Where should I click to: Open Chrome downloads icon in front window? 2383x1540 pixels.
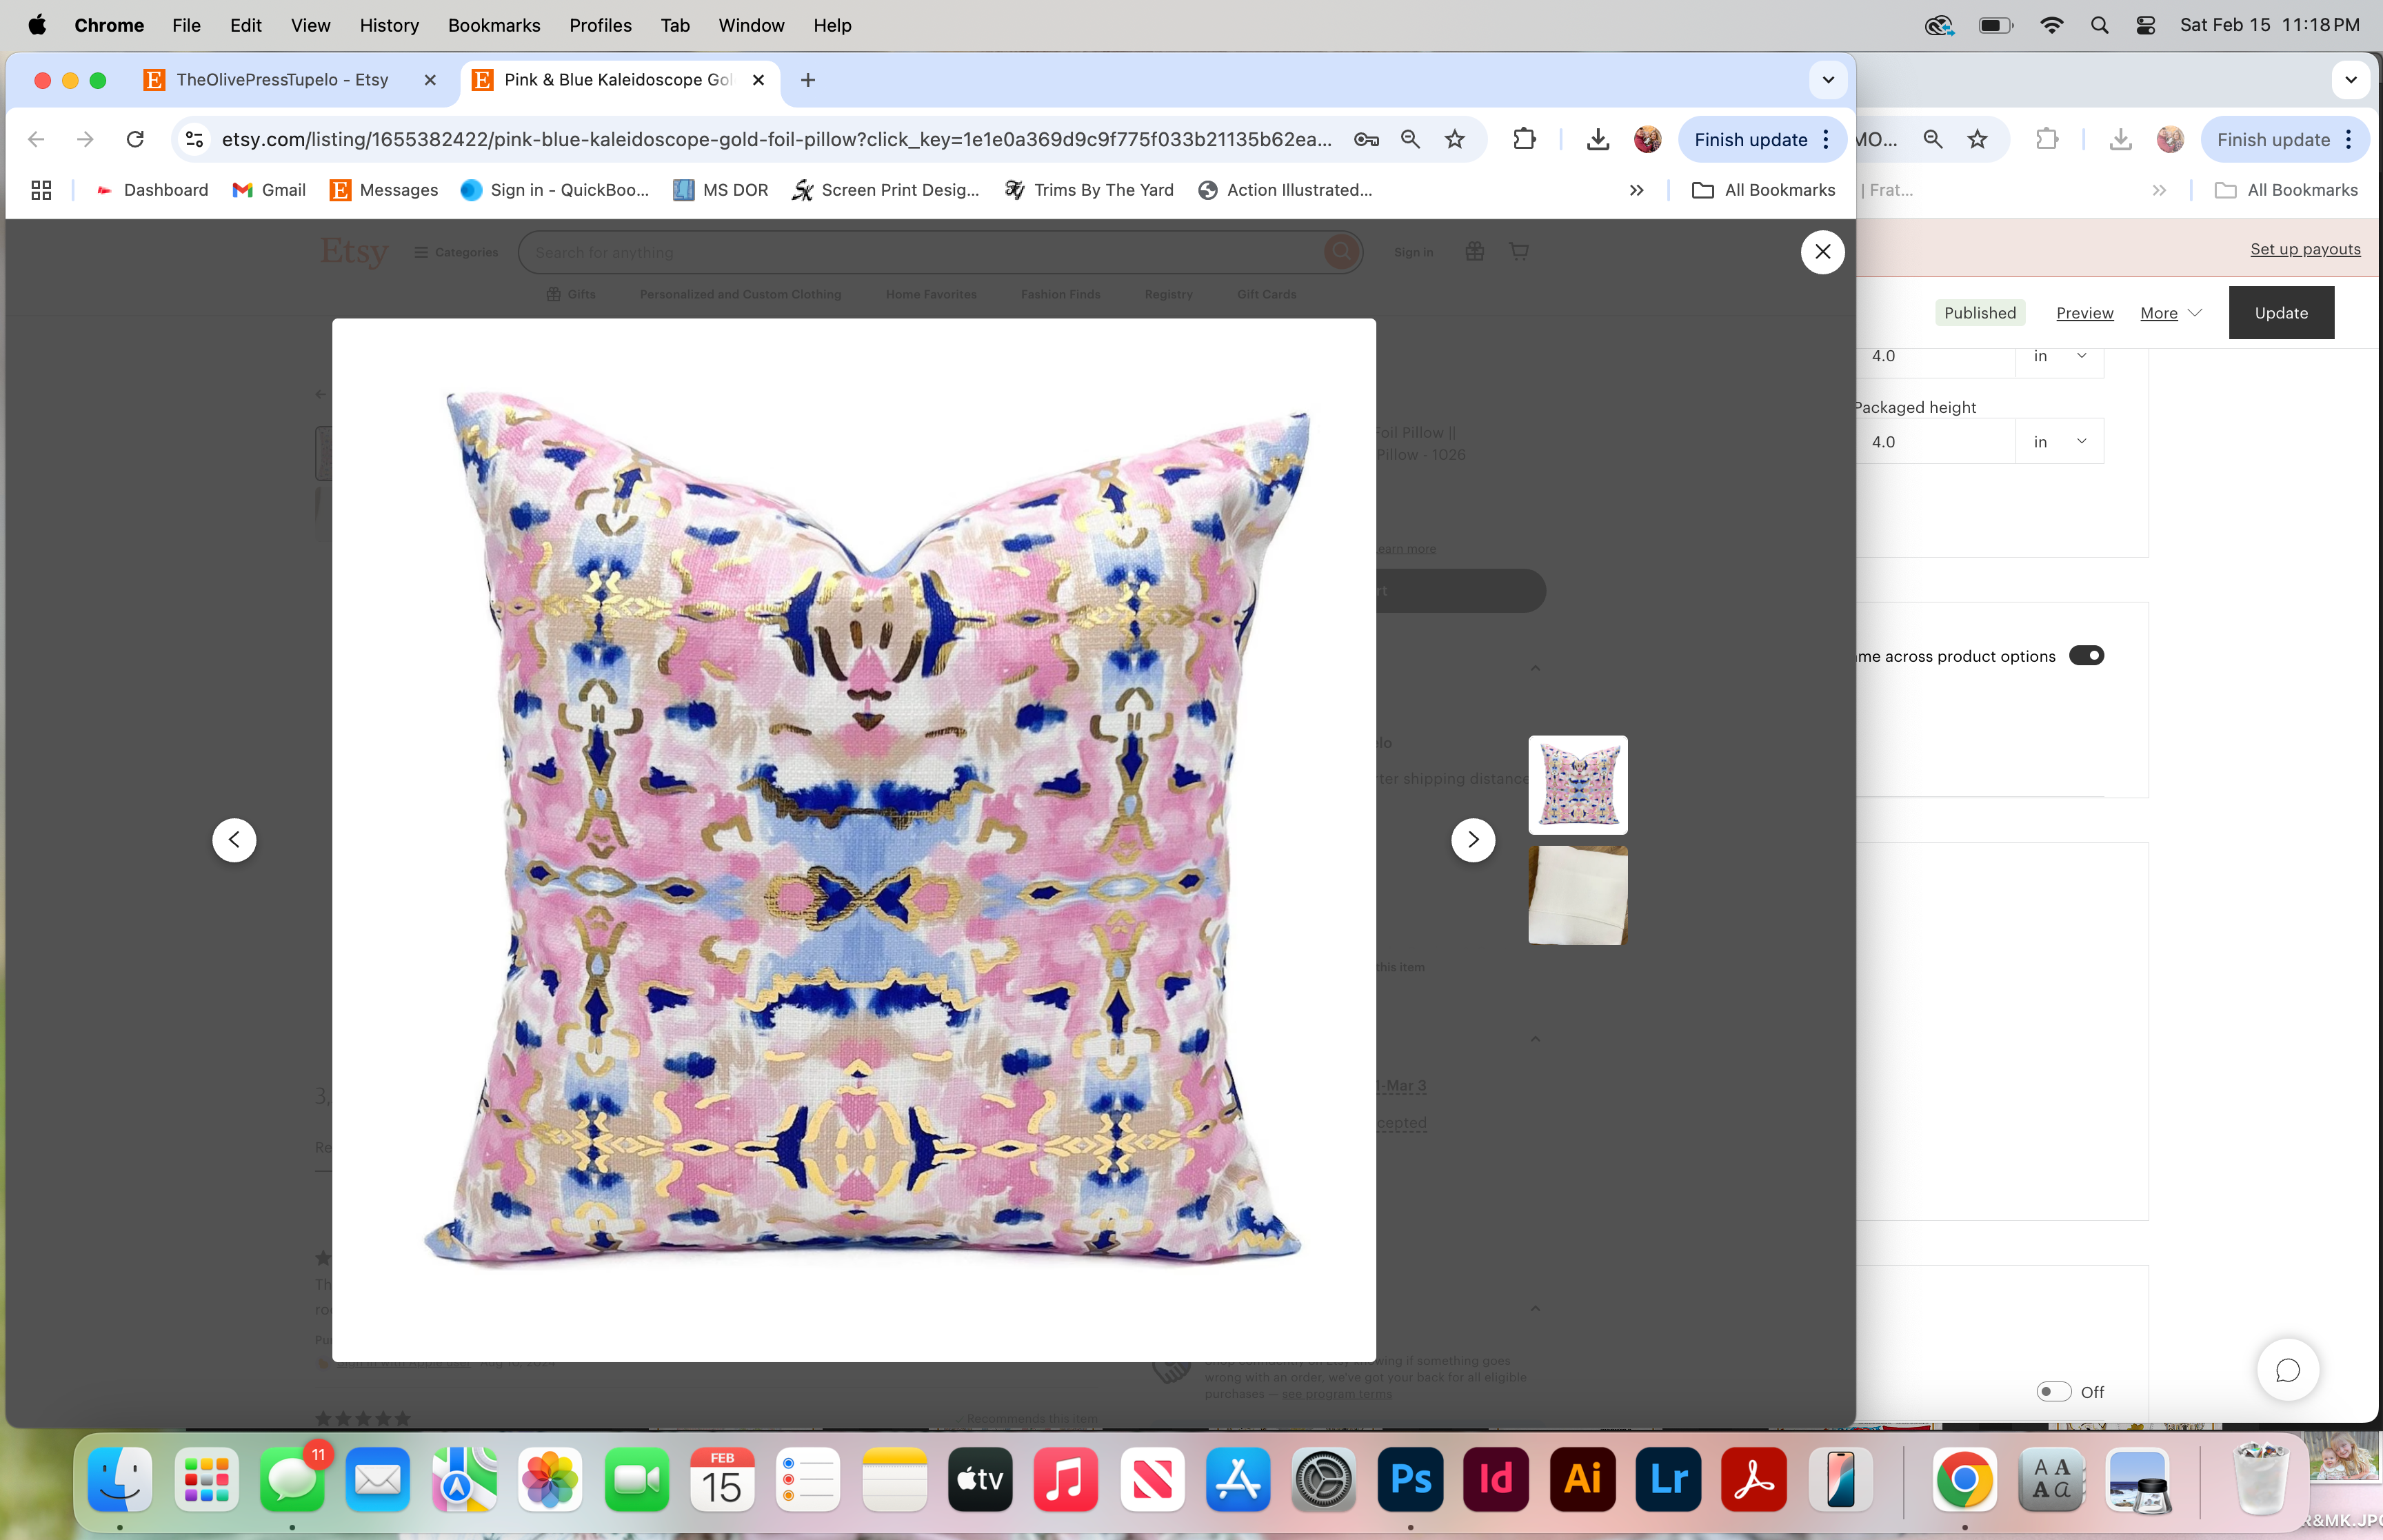1597,139
